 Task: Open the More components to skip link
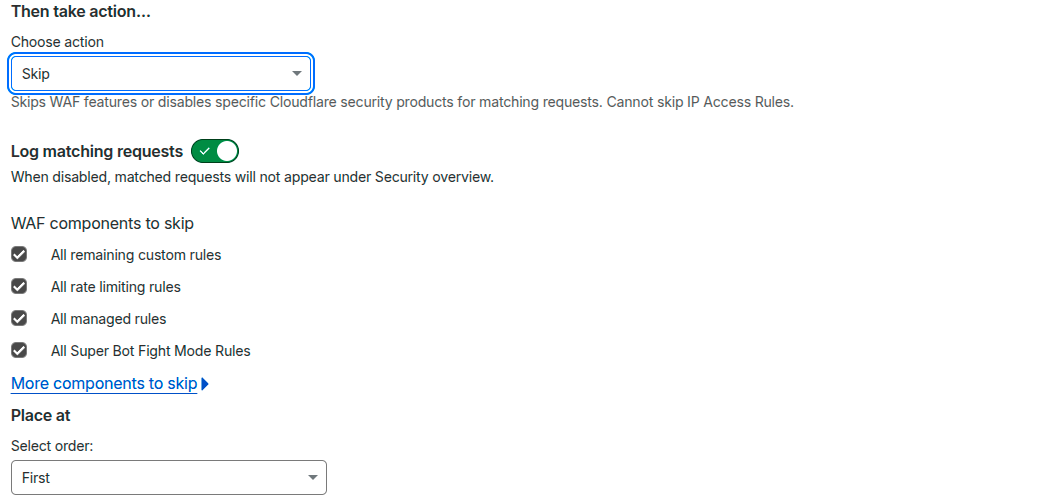click(x=104, y=384)
